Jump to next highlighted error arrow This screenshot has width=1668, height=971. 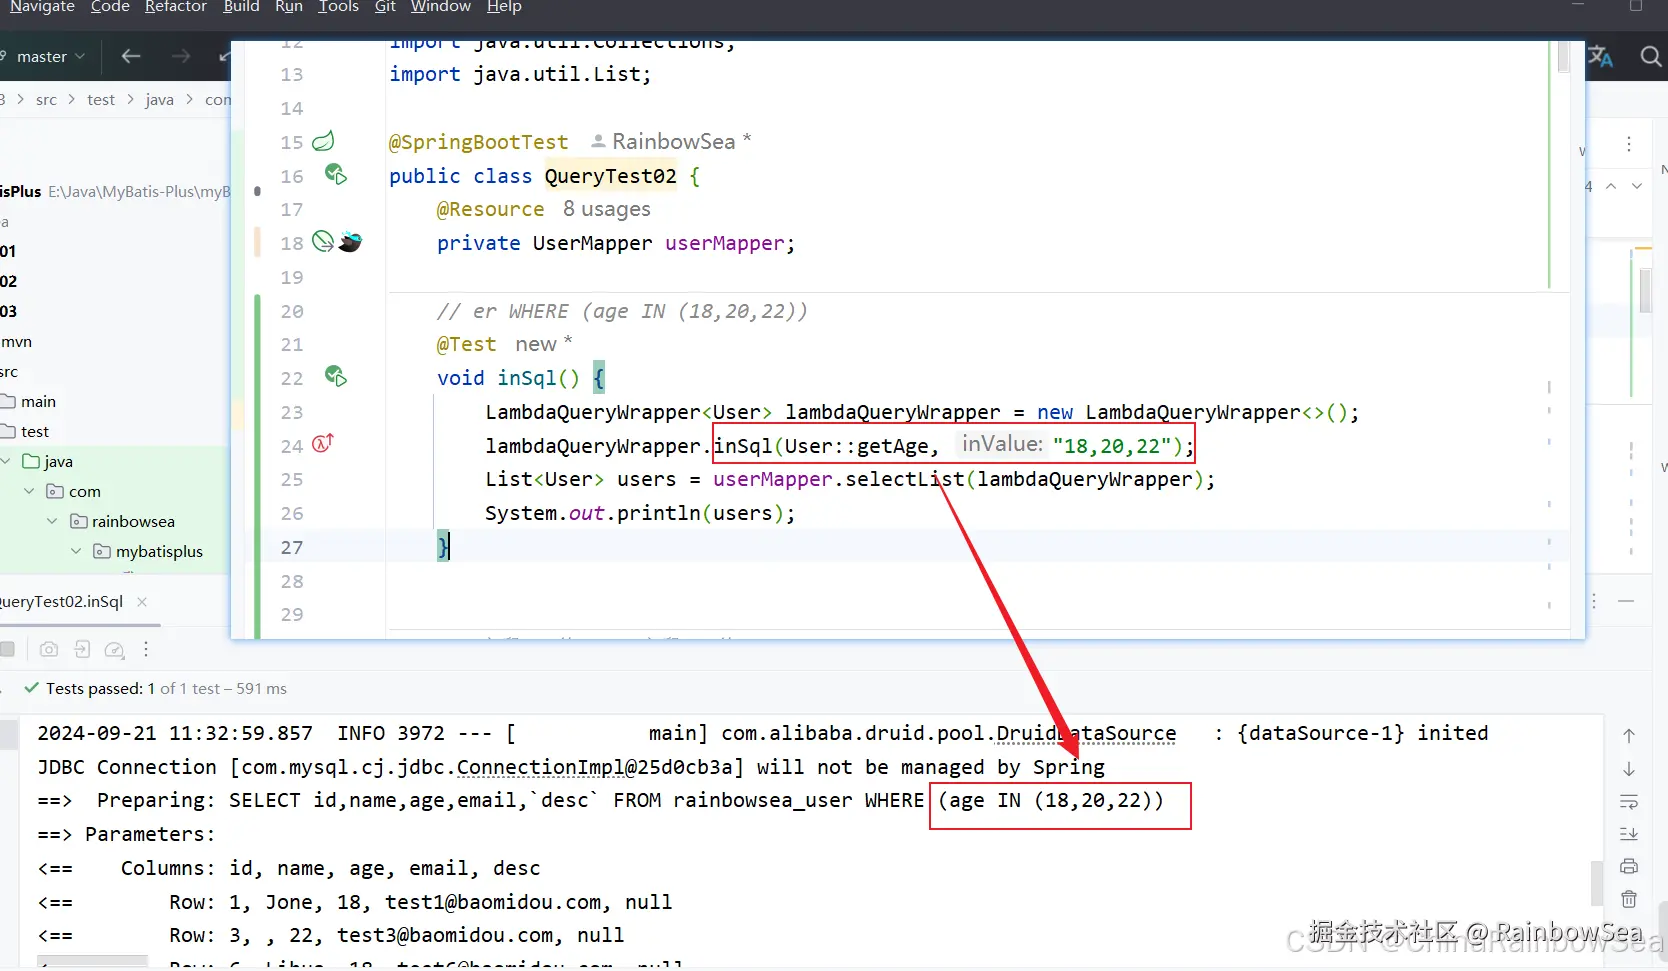[x=1637, y=186]
